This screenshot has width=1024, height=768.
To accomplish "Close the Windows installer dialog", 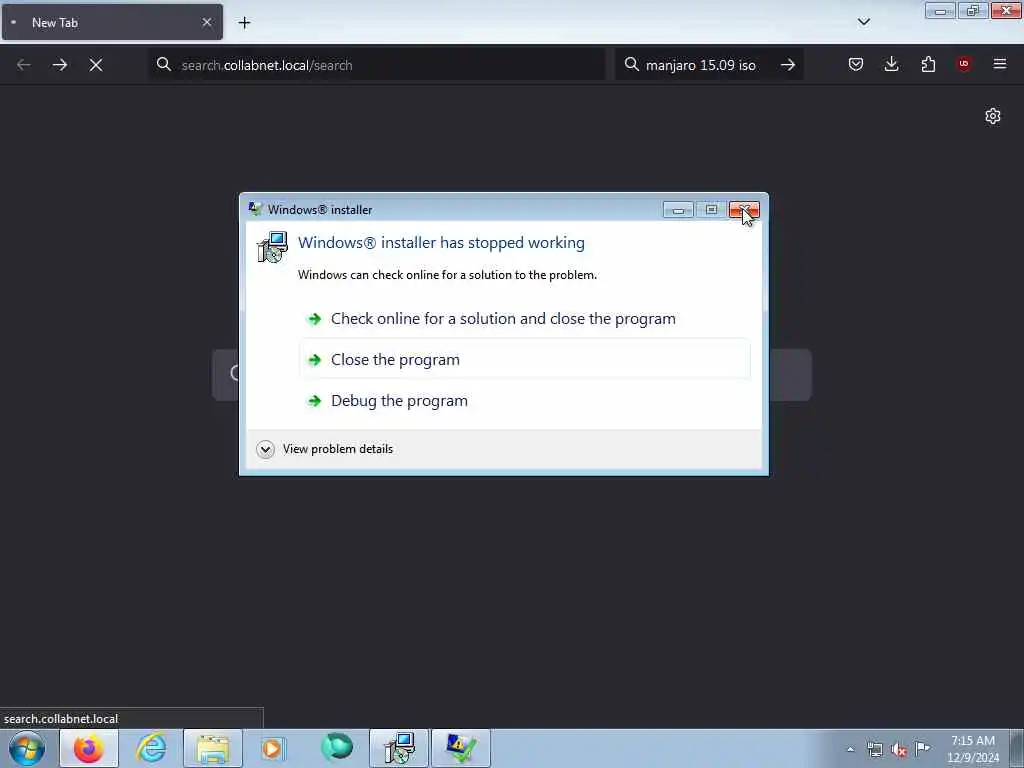I will point(744,210).
